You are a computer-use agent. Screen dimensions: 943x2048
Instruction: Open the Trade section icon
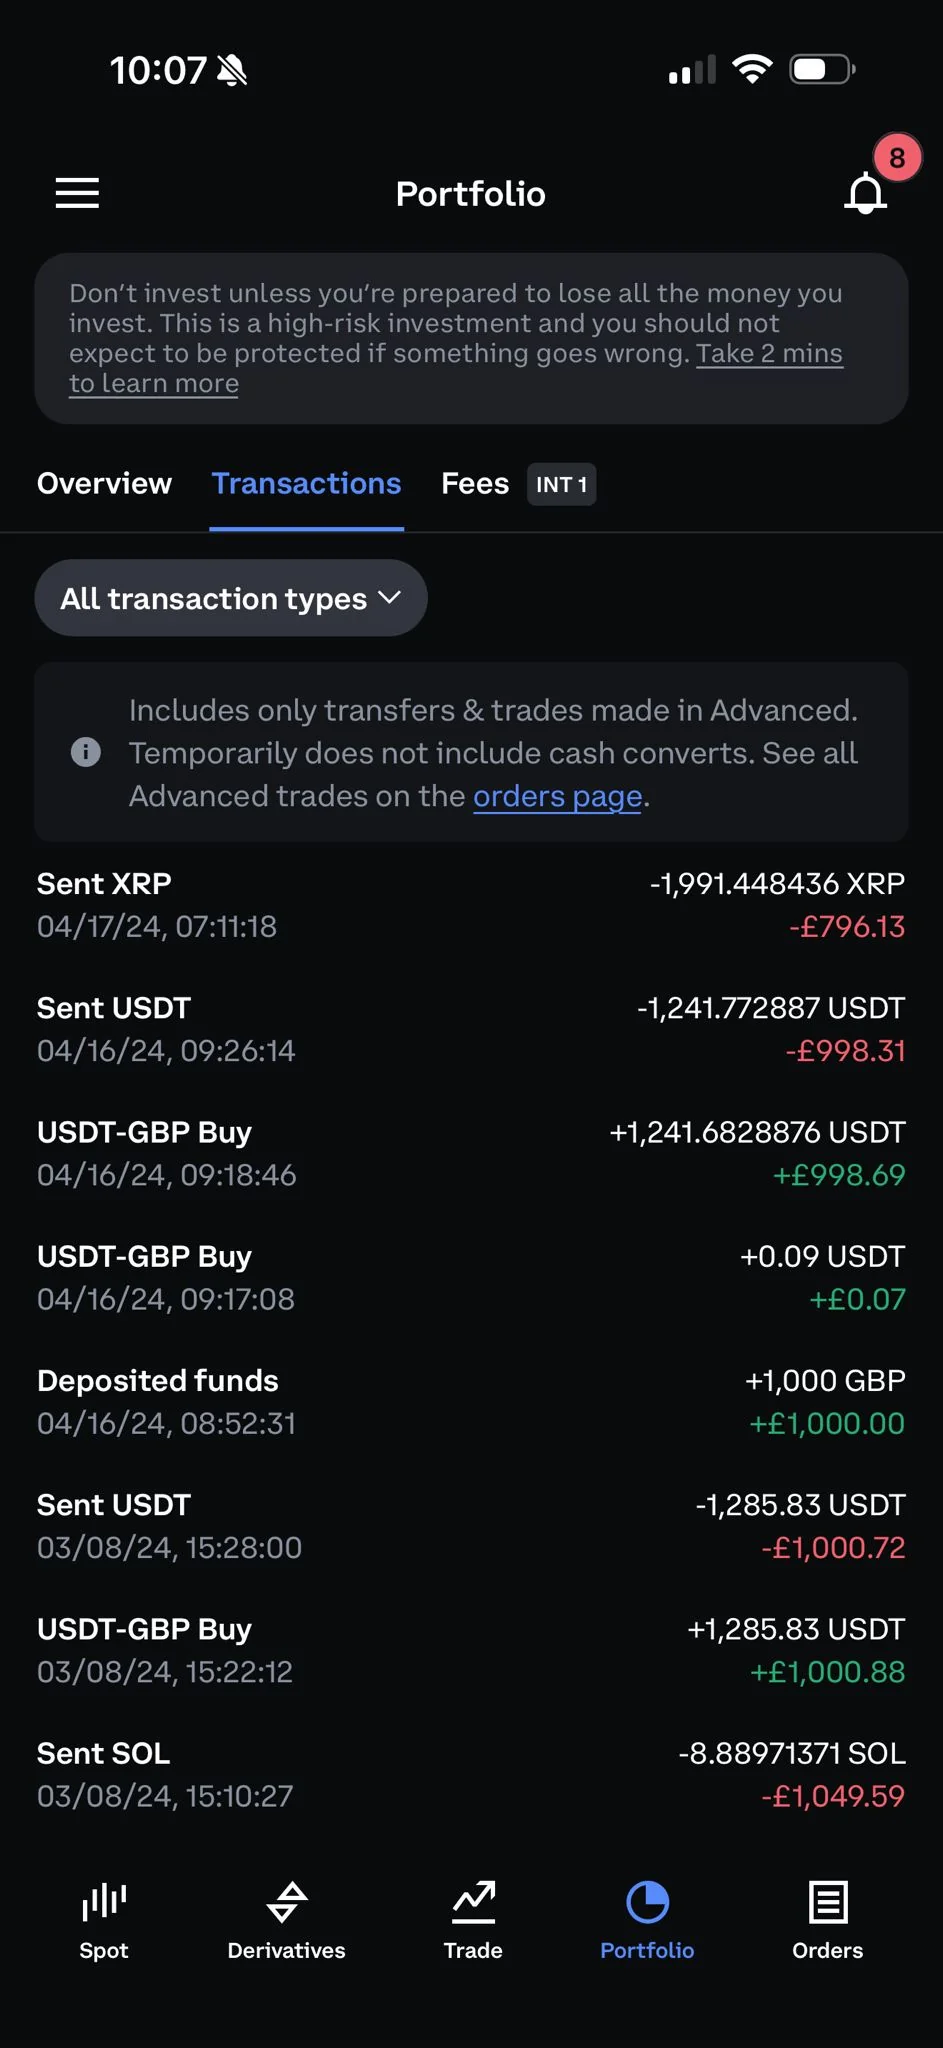pyautogui.click(x=473, y=1902)
